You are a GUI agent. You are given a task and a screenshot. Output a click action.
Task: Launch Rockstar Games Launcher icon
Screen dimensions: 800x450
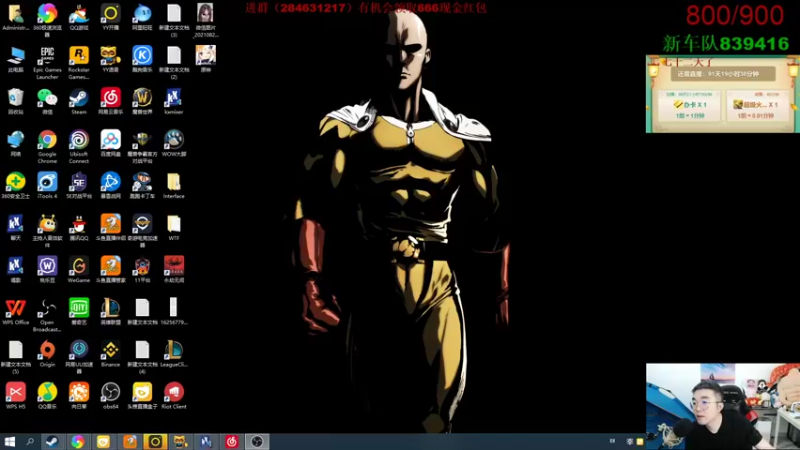coord(79,56)
